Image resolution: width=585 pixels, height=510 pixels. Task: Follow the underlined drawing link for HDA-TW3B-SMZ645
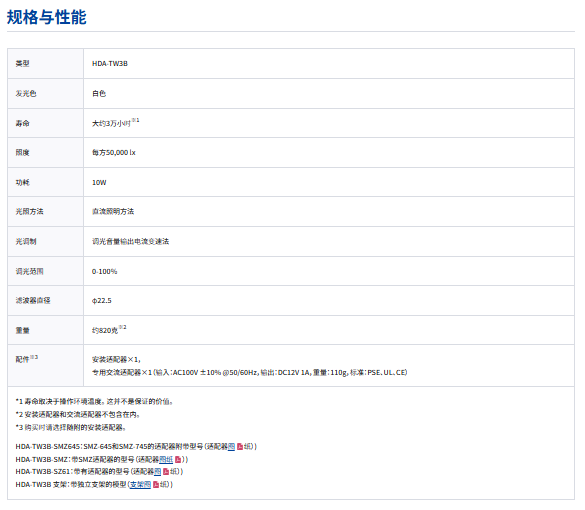click(231, 446)
